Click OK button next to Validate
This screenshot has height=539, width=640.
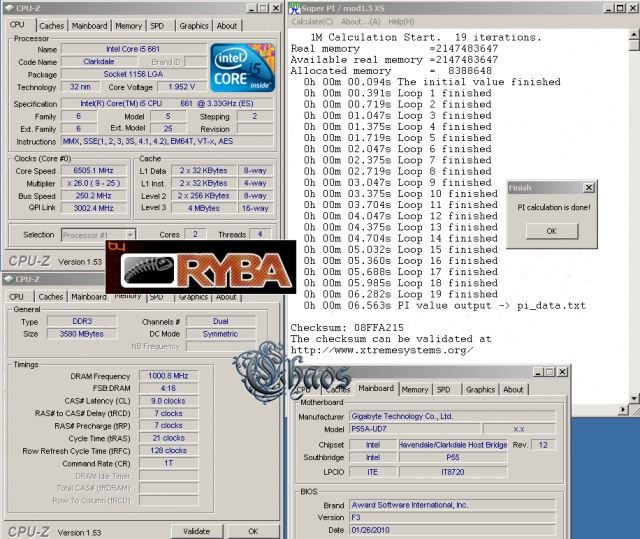click(254, 530)
